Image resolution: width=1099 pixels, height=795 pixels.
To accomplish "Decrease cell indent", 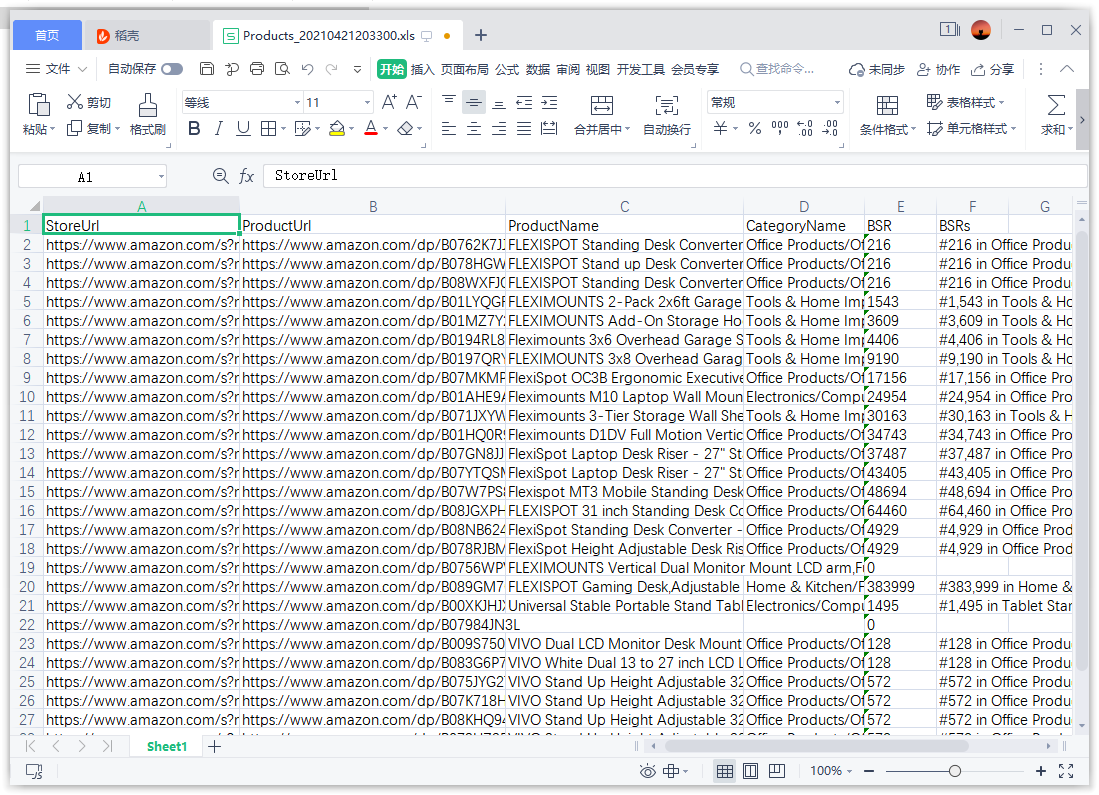I will 524,102.
